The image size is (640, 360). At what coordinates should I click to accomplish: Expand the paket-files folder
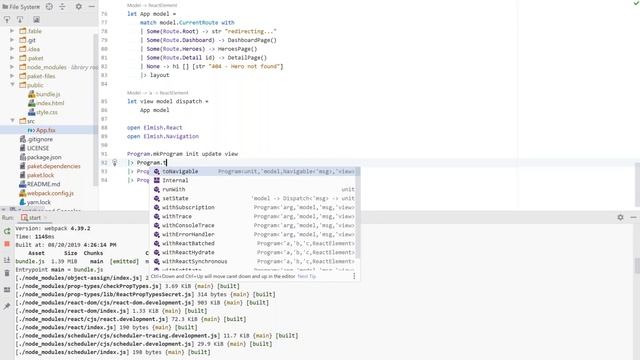click(x=12, y=76)
